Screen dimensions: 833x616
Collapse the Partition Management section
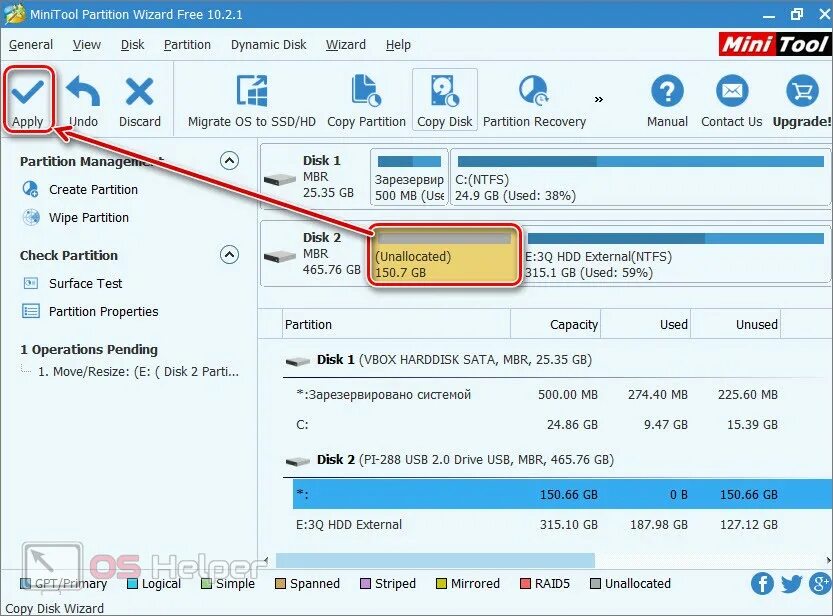click(x=229, y=160)
